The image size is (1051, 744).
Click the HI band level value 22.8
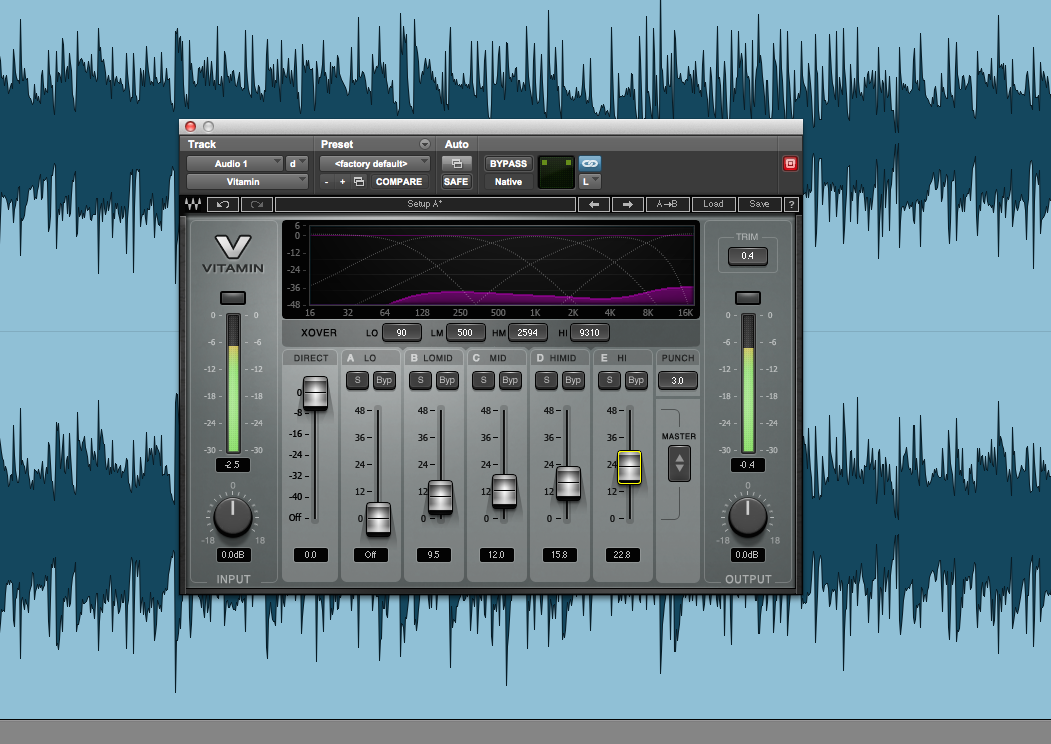pyautogui.click(x=622, y=555)
